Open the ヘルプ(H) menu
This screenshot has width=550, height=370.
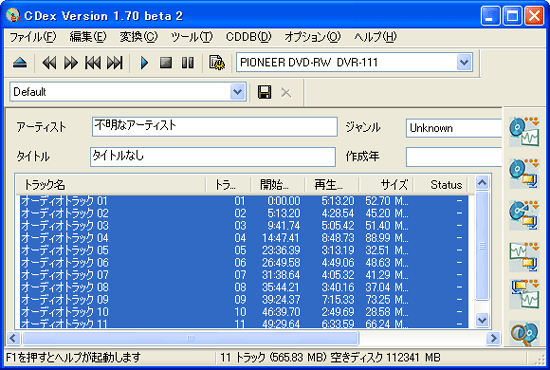point(375,37)
